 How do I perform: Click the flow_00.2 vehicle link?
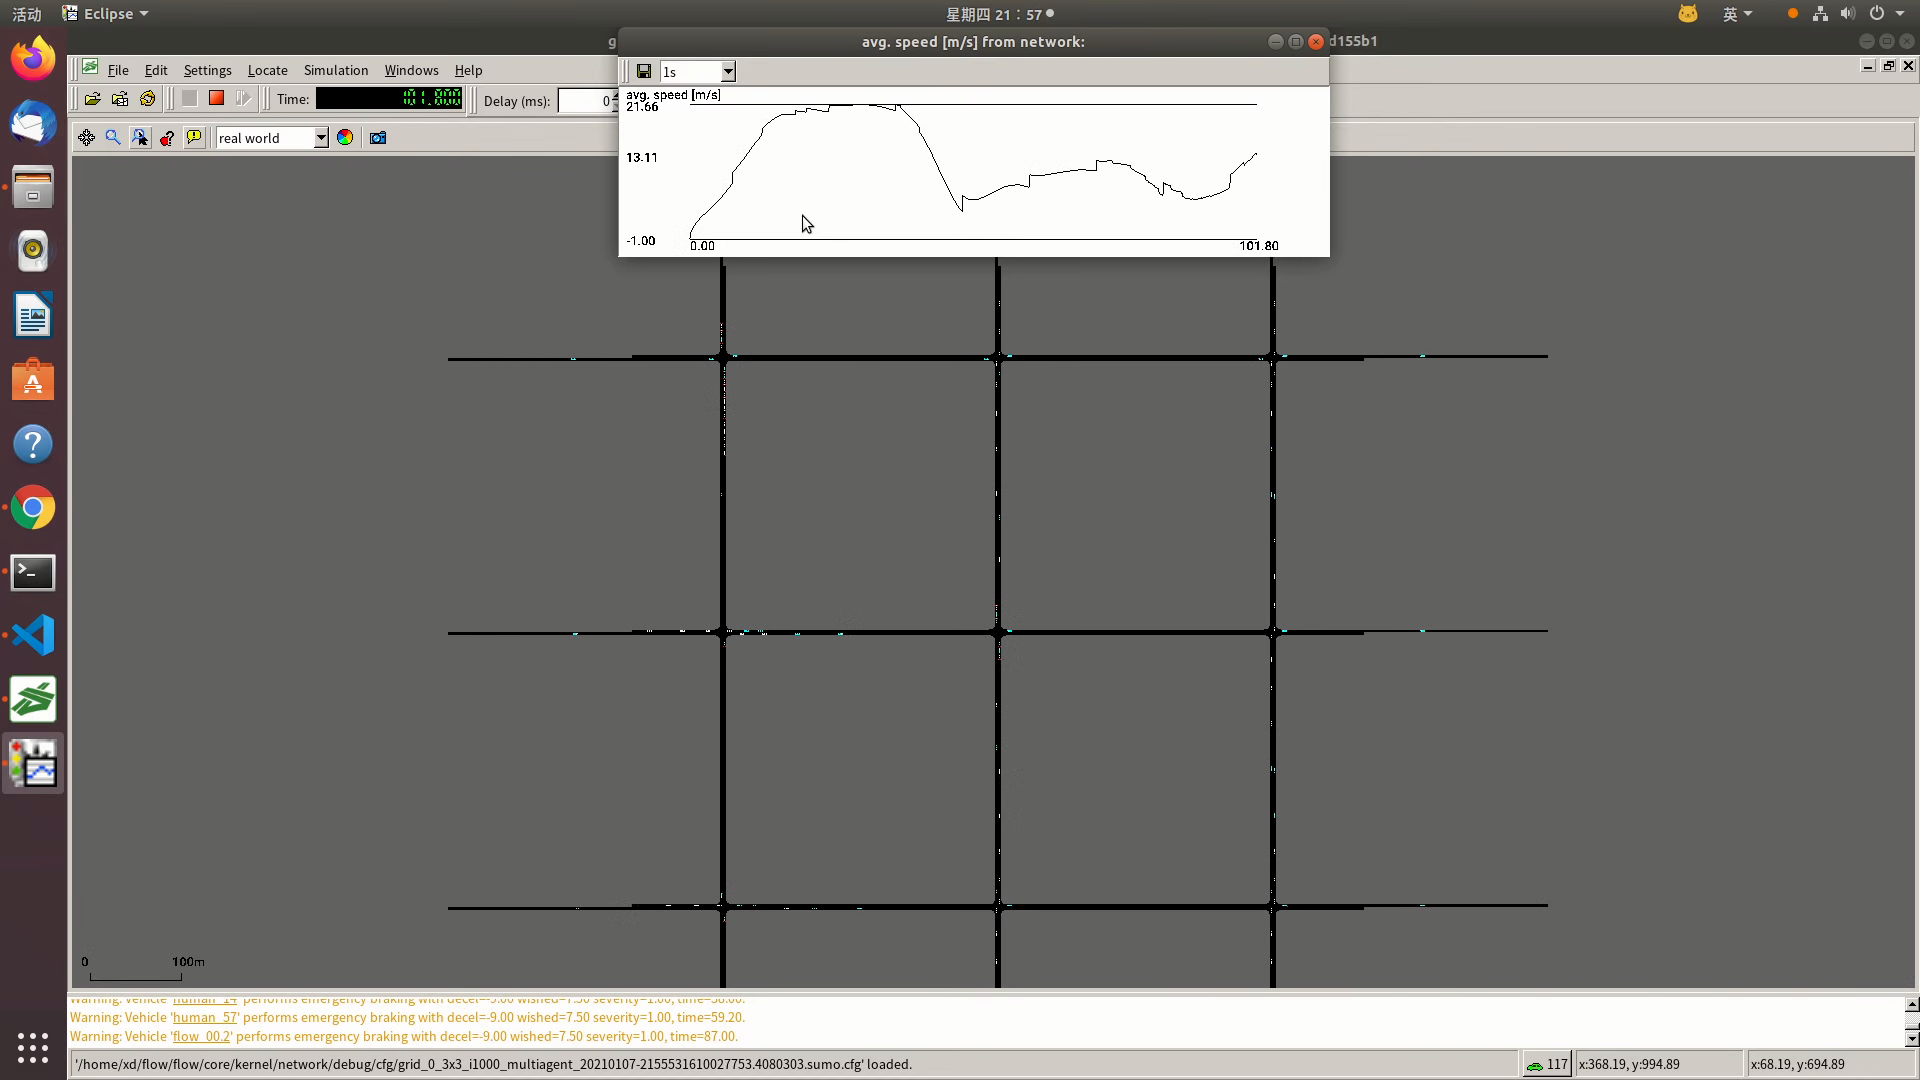point(201,1036)
